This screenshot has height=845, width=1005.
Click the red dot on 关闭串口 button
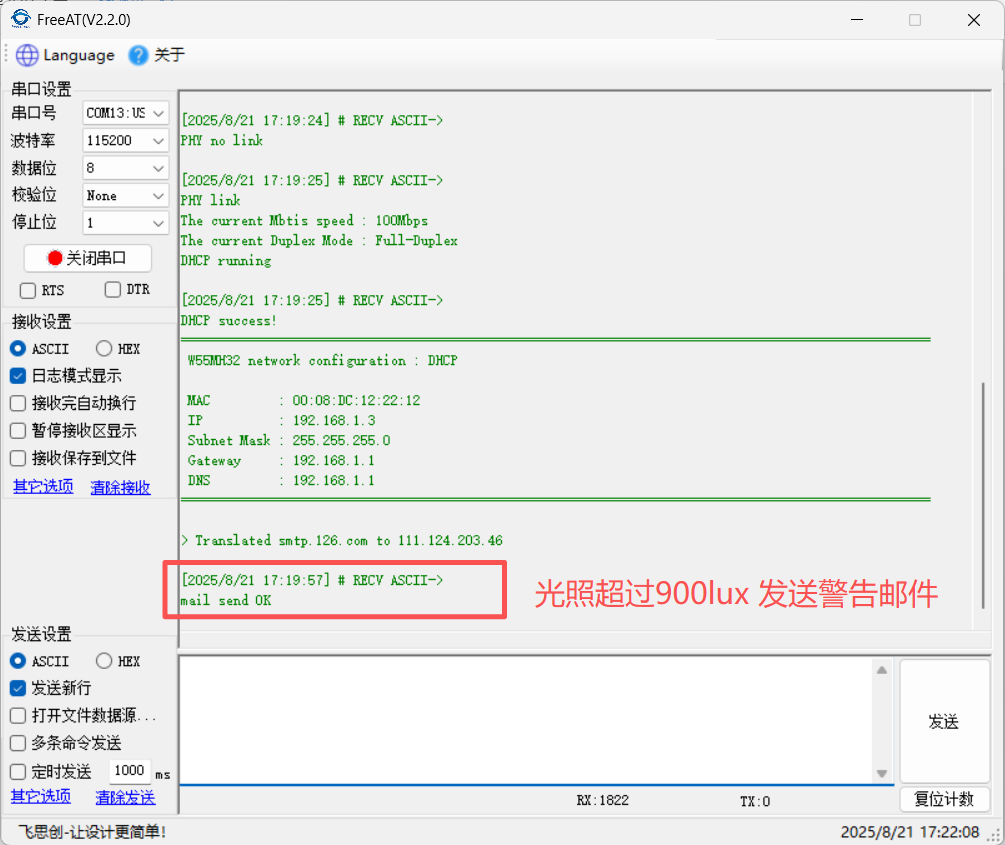54,258
